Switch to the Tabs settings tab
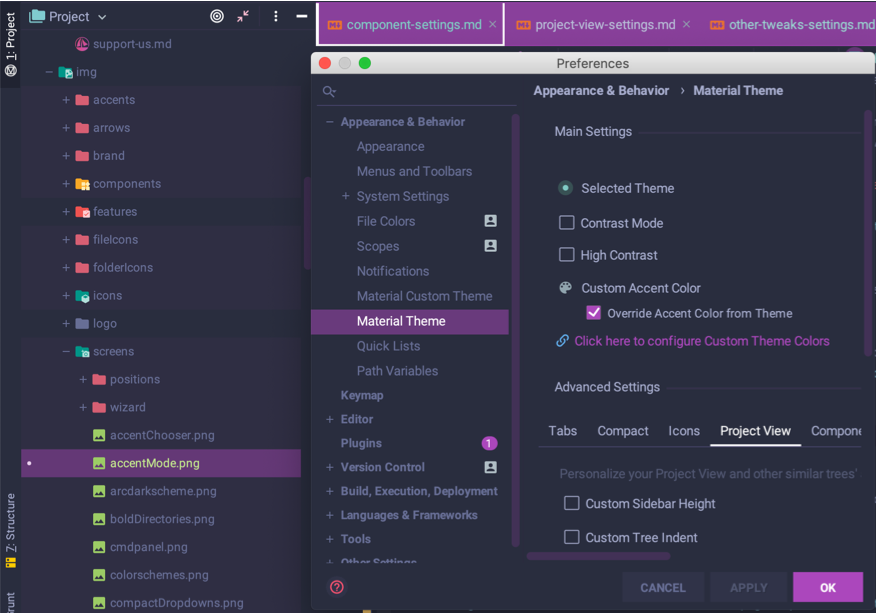 coord(563,431)
